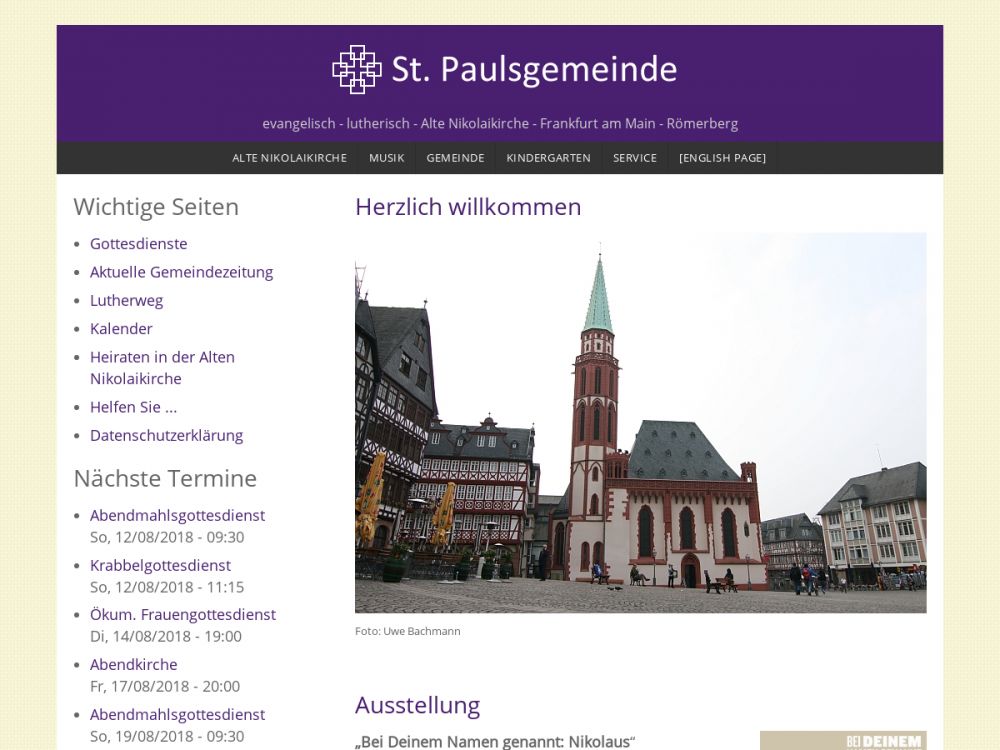The height and width of the screenshot is (750, 1000).
Task: Select Gemeinde in the navigation bar
Action: click(x=455, y=158)
